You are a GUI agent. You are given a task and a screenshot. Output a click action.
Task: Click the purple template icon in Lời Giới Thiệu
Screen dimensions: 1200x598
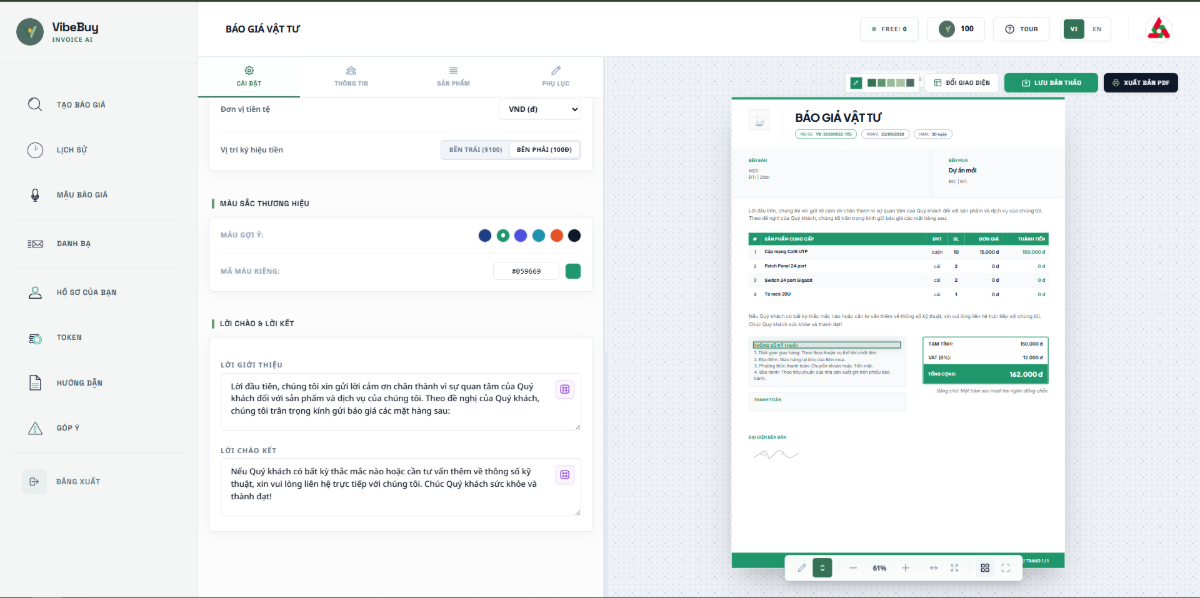[564, 389]
